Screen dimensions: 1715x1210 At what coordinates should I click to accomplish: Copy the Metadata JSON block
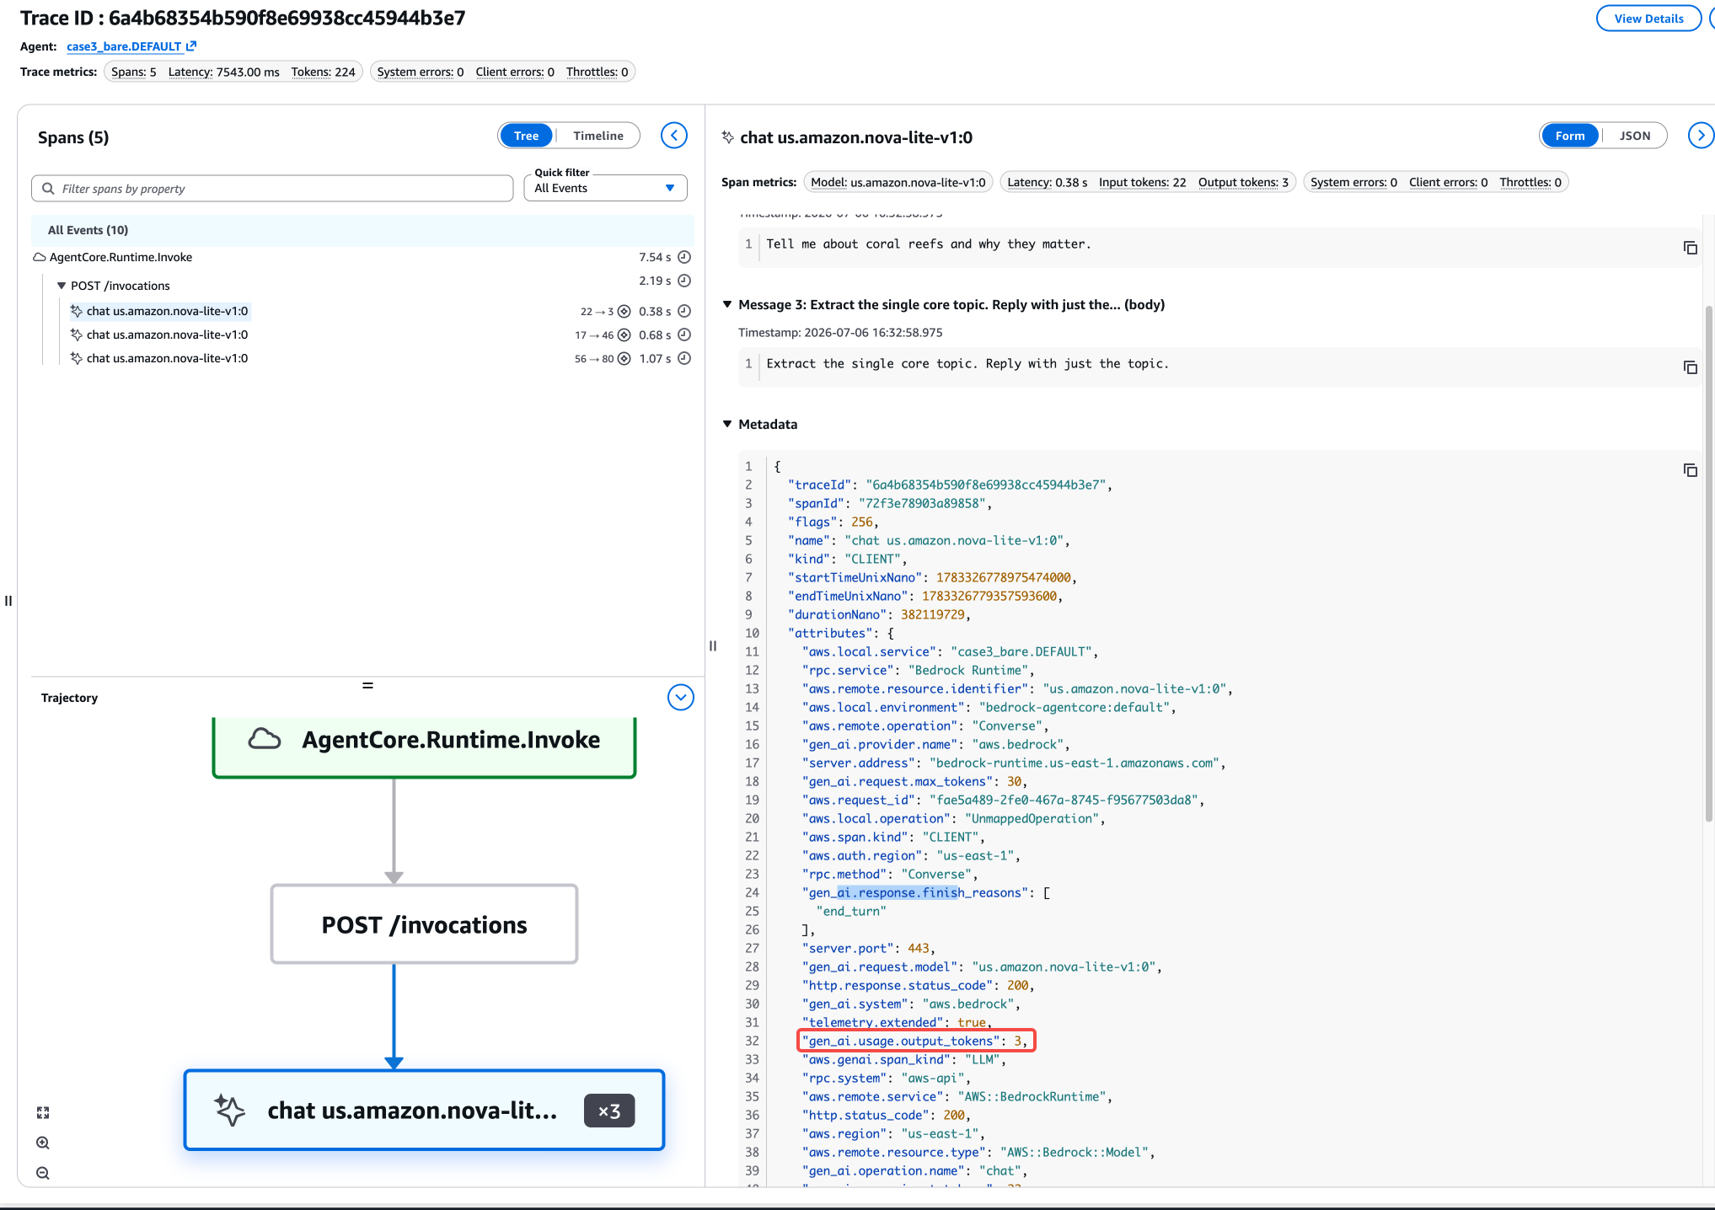click(1690, 470)
